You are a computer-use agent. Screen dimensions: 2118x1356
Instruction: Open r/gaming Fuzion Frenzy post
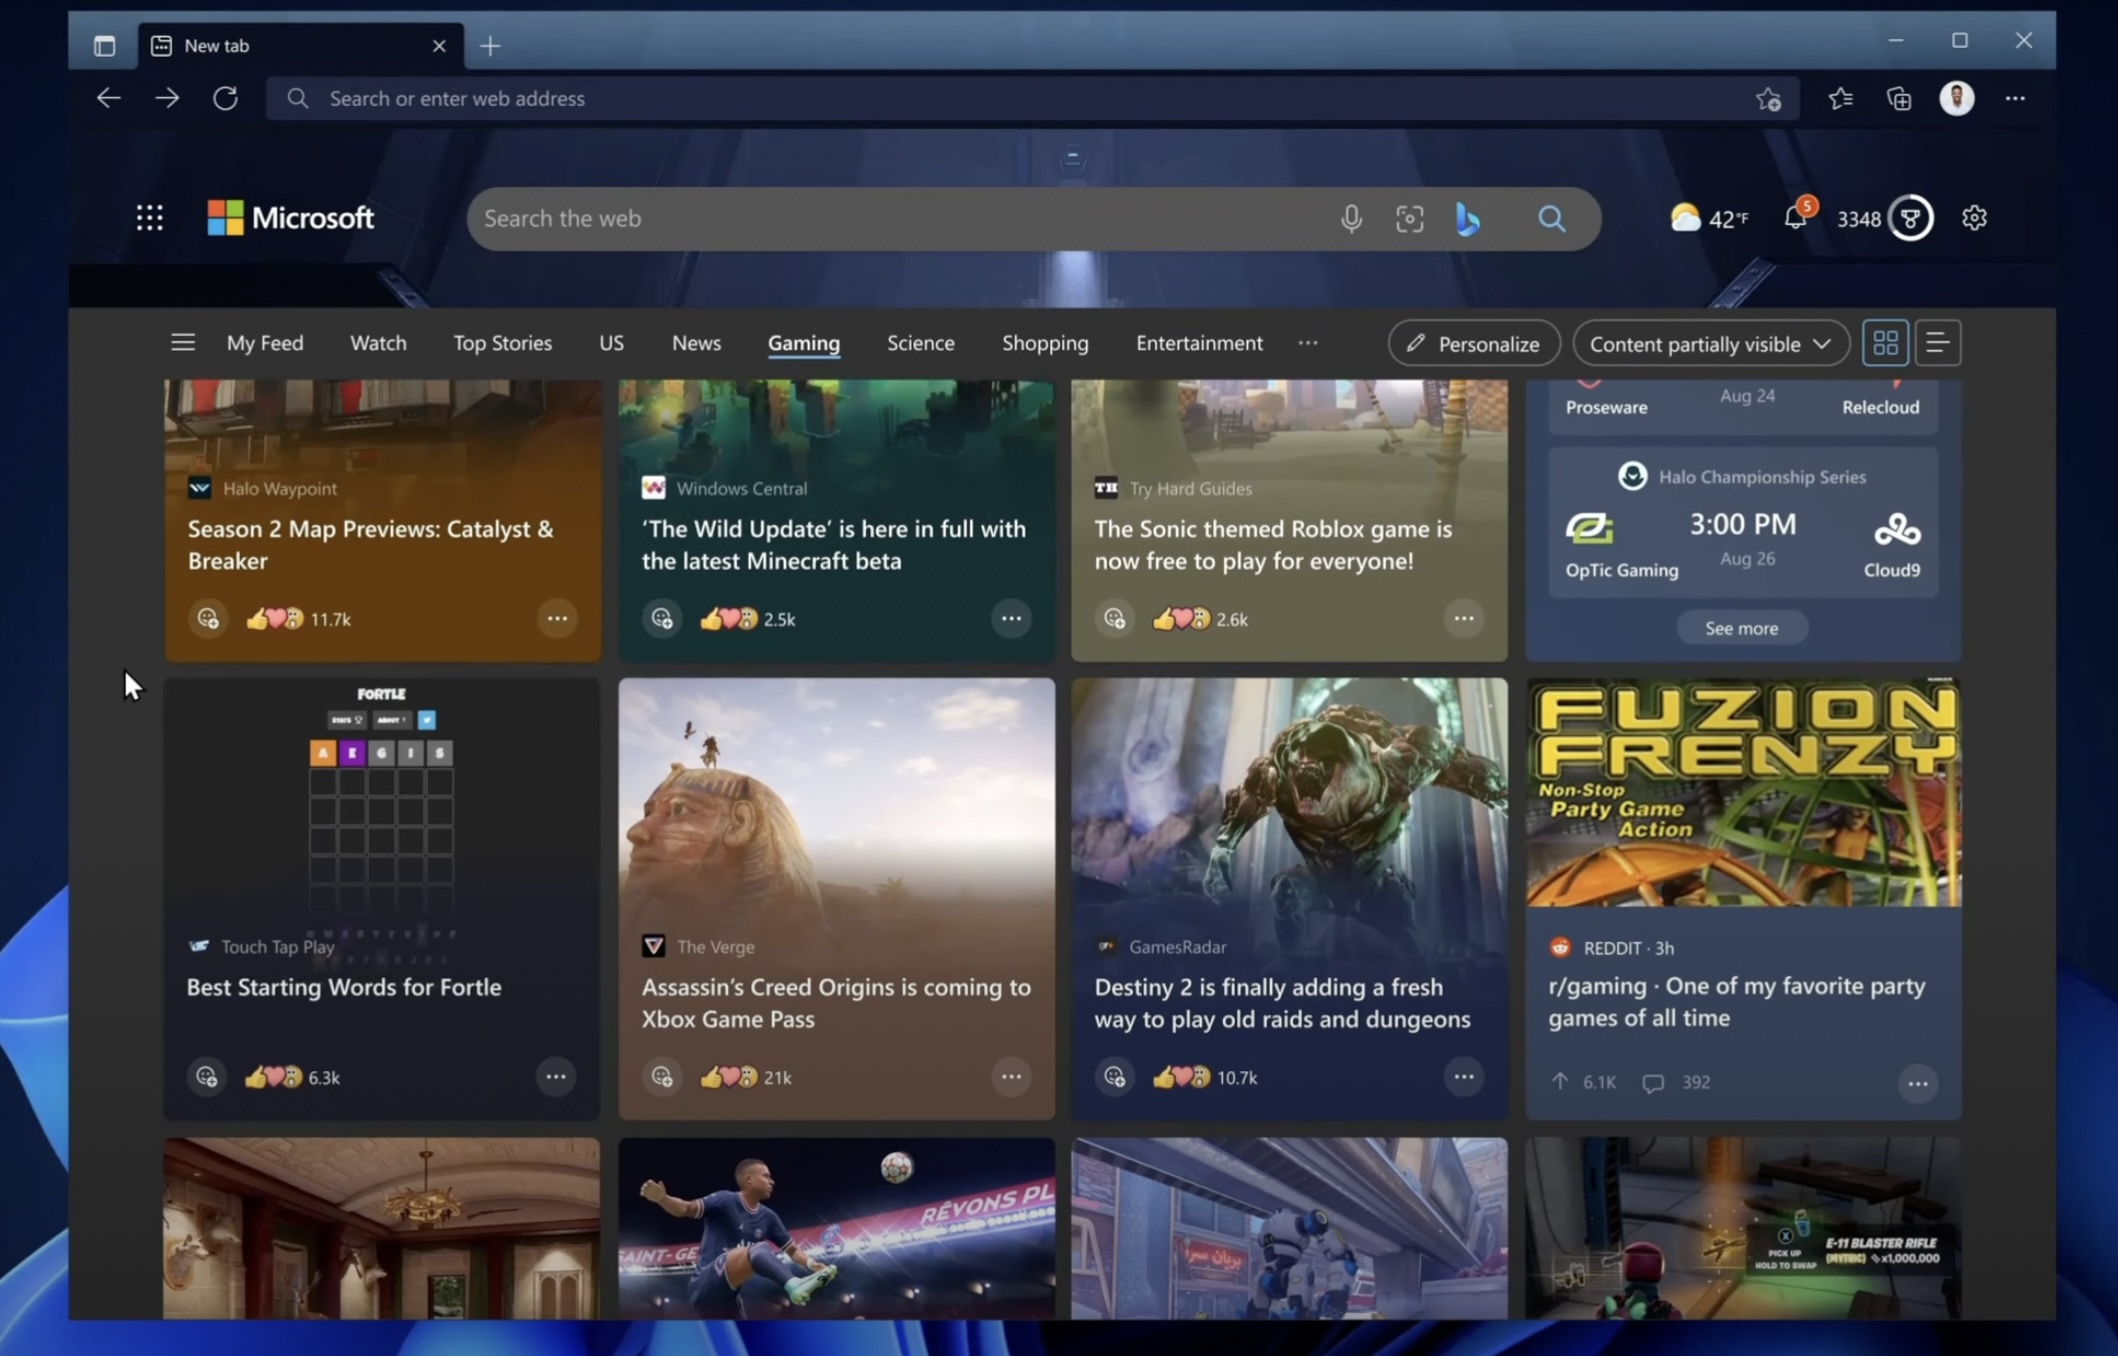tap(1737, 1001)
